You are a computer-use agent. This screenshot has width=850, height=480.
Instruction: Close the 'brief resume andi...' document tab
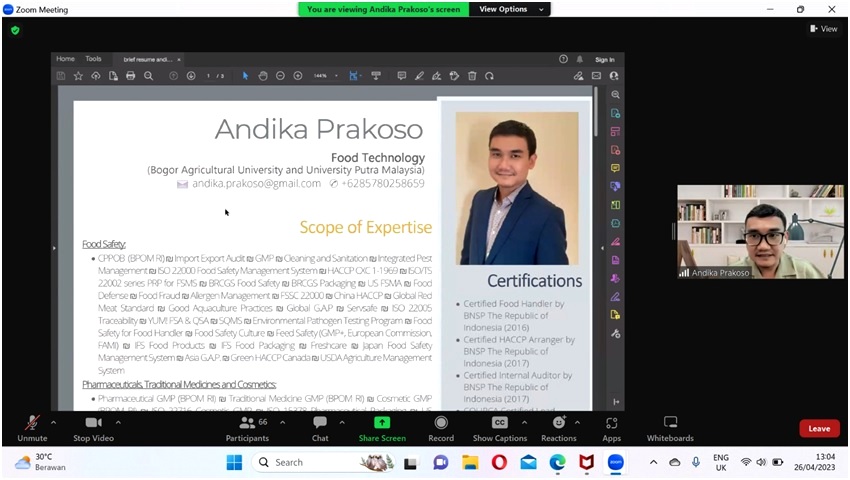point(179,60)
